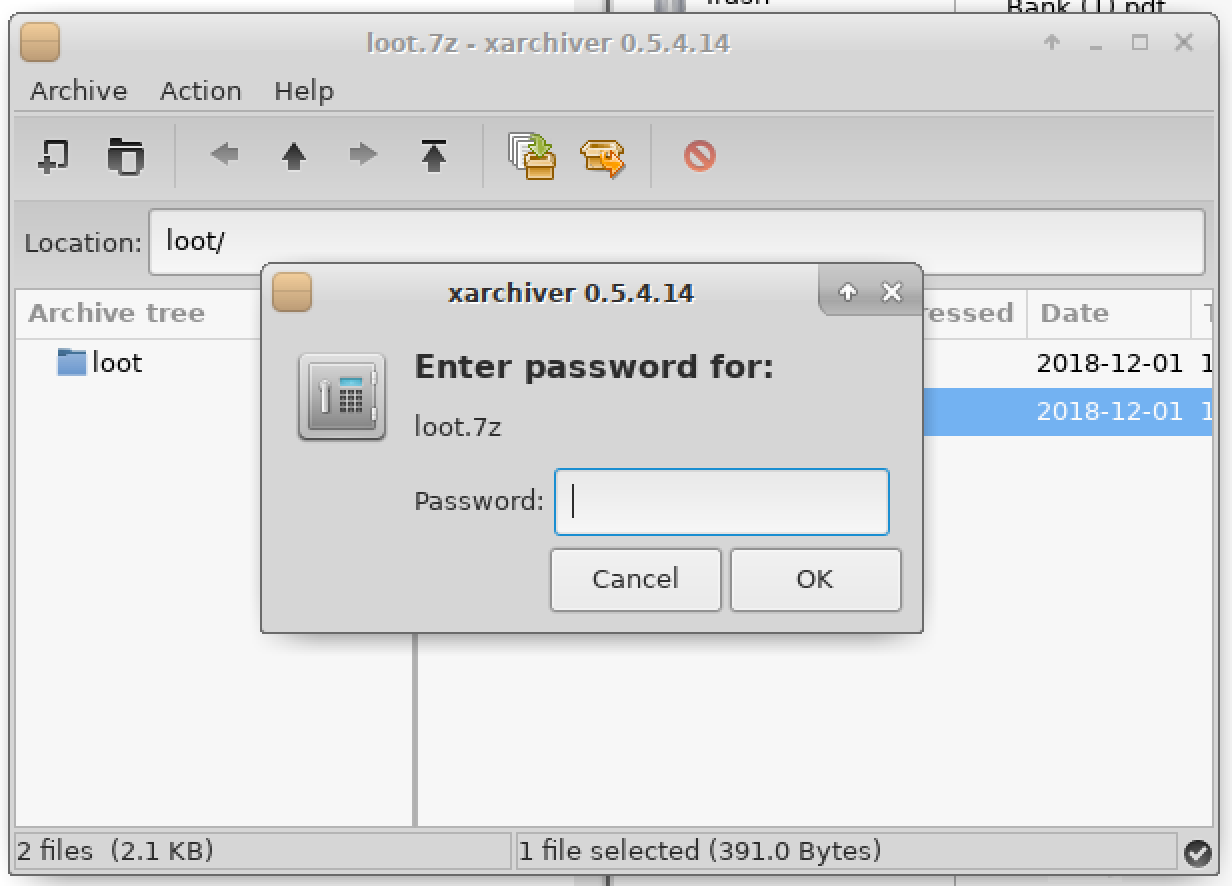This screenshot has height=886, width=1232.
Task: Click the red Cancel operation icon
Action: [x=699, y=155]
